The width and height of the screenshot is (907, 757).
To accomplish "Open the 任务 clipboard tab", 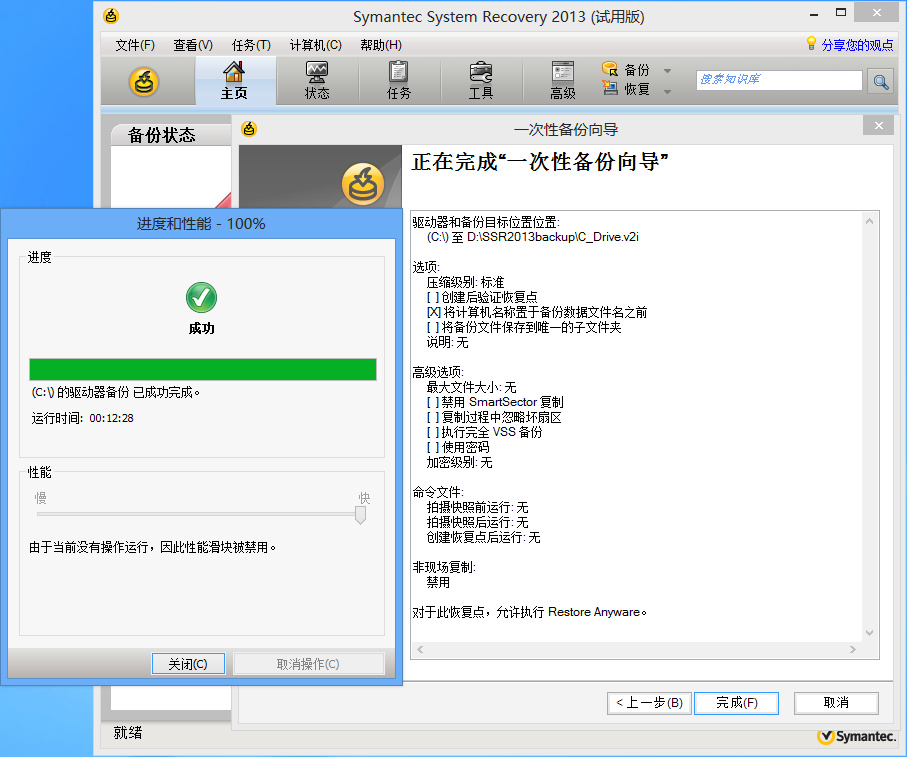I will (x=399, y=80).
